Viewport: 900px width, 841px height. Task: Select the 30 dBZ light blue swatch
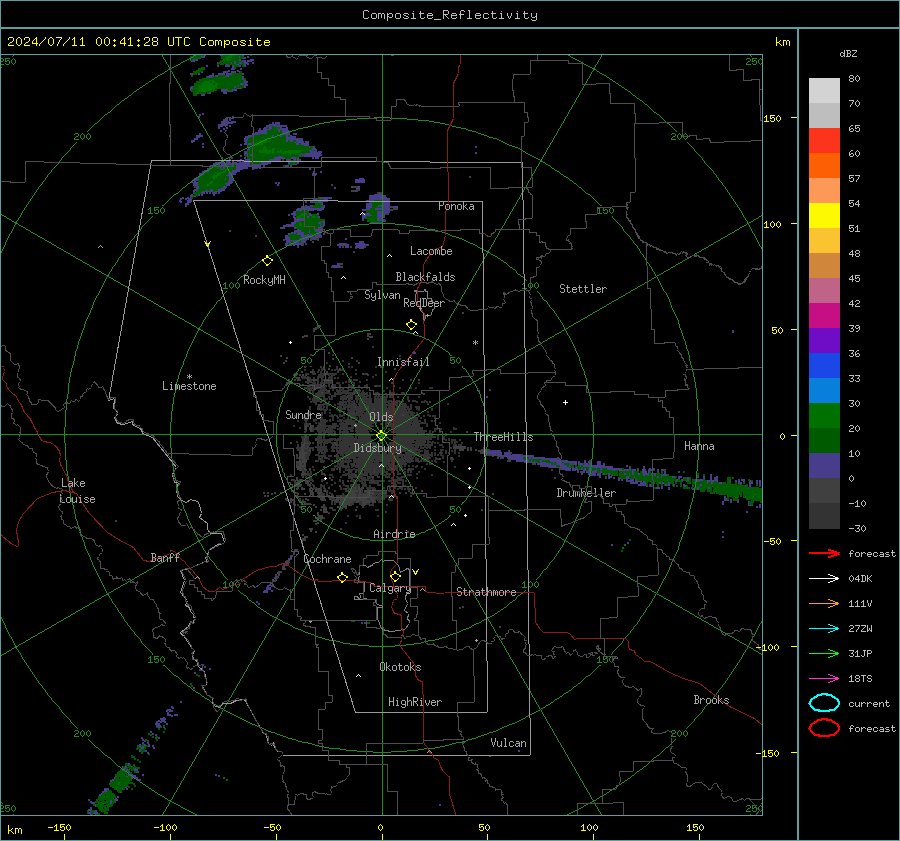pyautogui.click(x=824, y=391)
